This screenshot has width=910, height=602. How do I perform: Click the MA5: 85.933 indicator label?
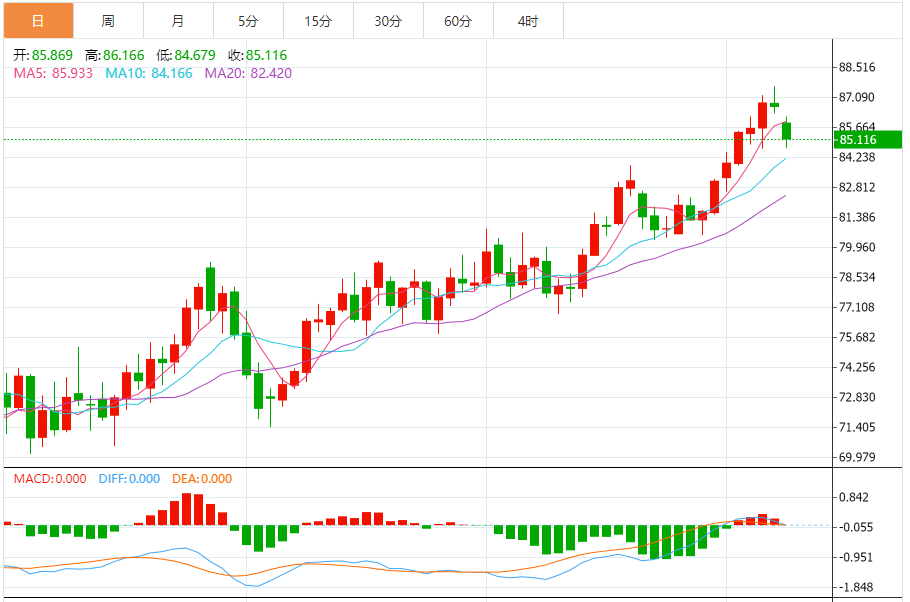pyautogui.click(x=53, y=73)
